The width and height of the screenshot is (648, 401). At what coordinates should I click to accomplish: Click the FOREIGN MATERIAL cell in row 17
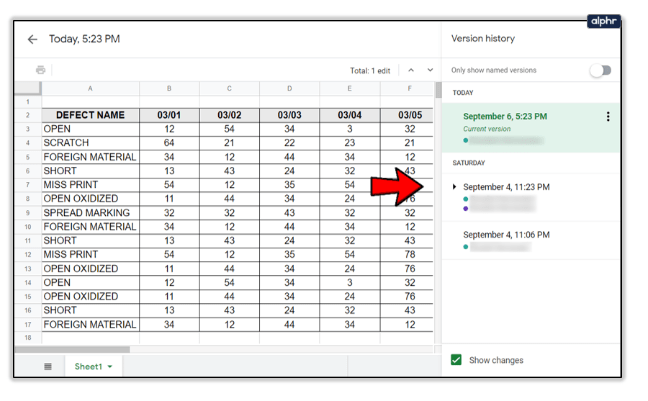(x=90, y=325)
